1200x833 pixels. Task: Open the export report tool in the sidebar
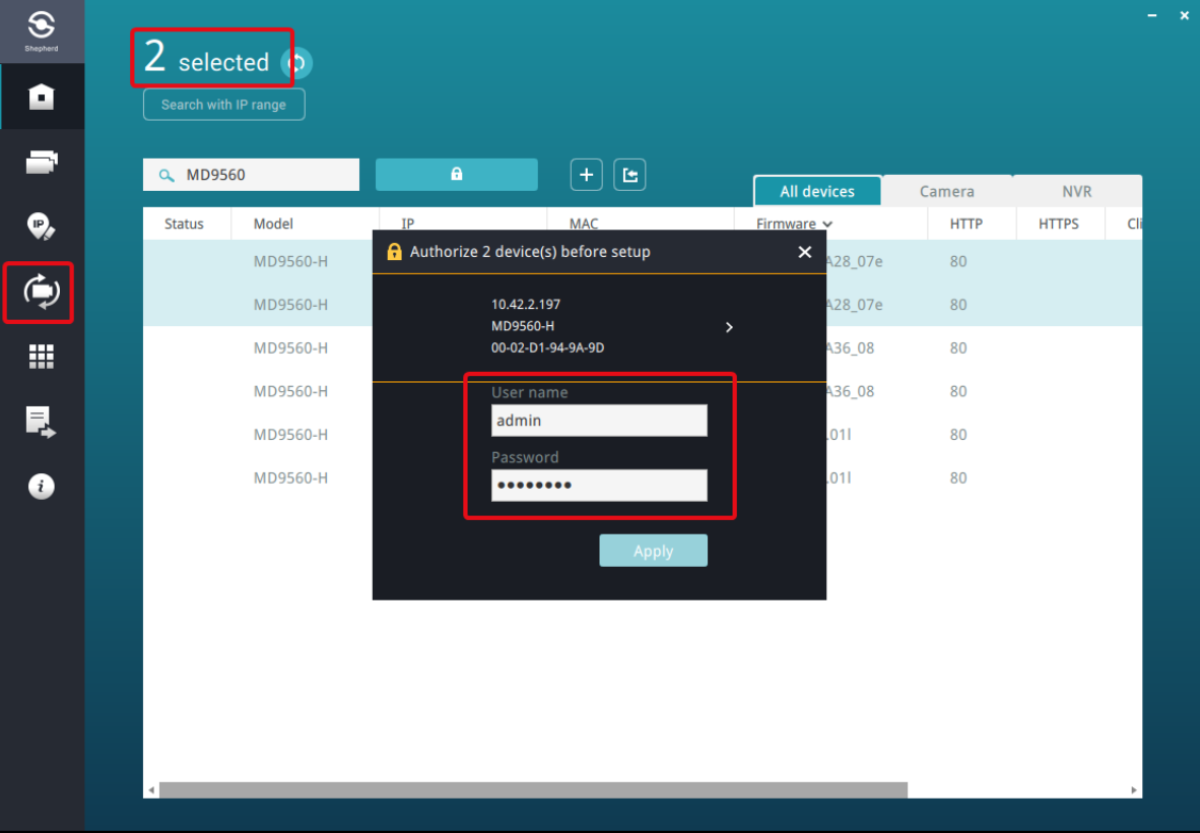41,421
